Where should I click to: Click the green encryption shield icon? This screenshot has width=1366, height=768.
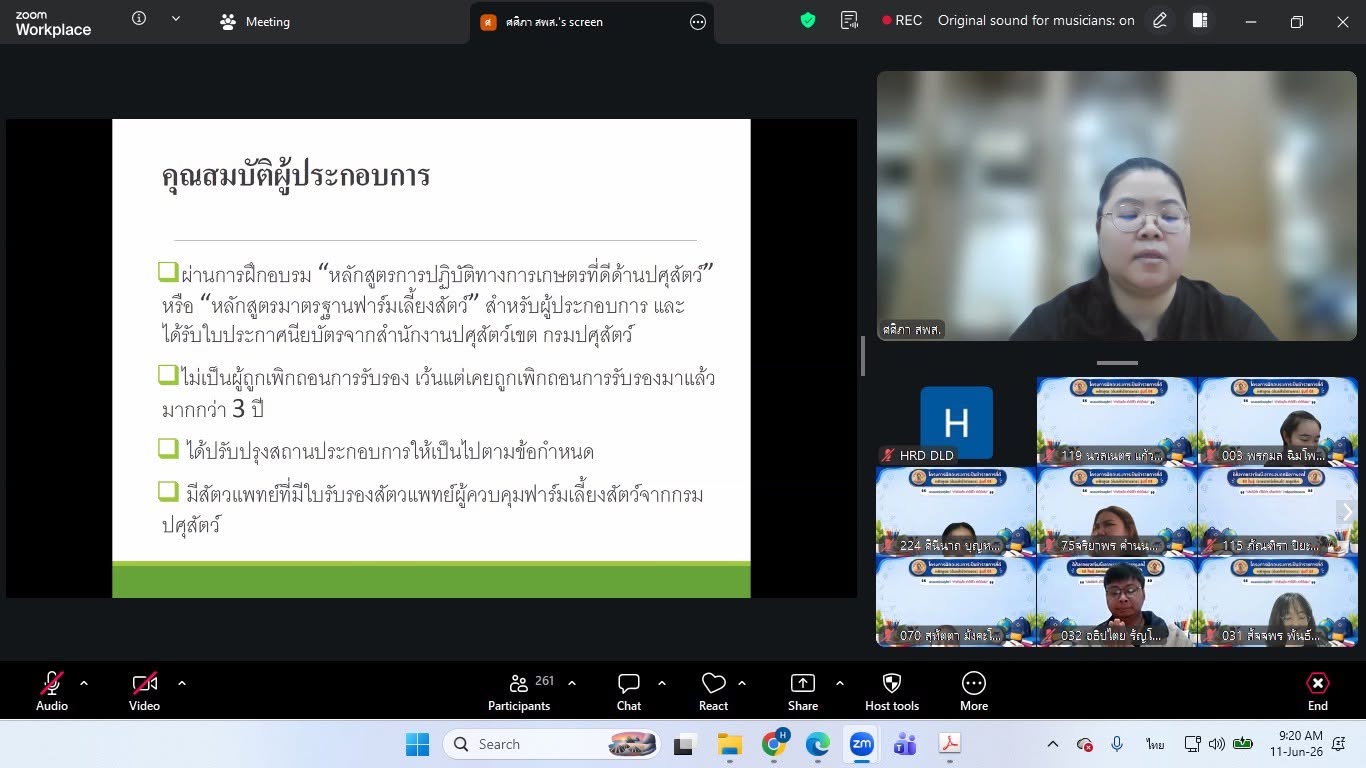coord(808,20)
